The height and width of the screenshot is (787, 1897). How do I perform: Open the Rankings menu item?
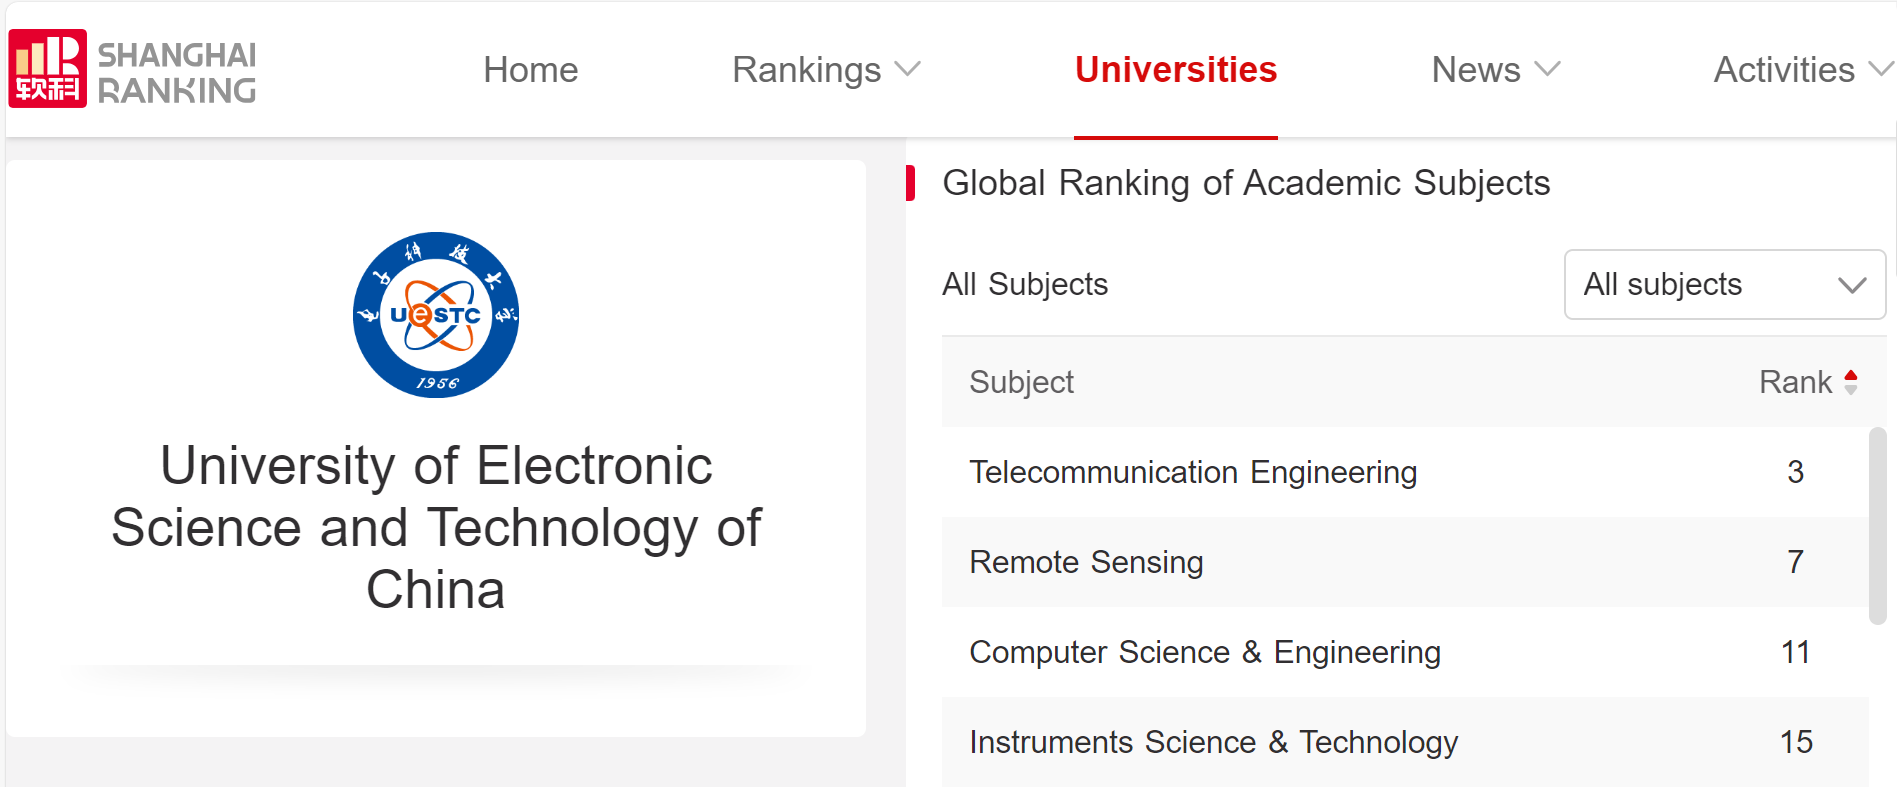click(x=807, y=70)
